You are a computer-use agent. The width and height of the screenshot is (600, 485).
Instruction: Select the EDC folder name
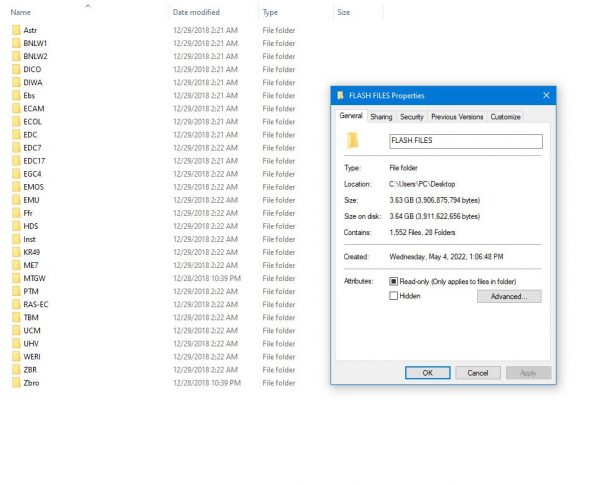tap(30, 135)
